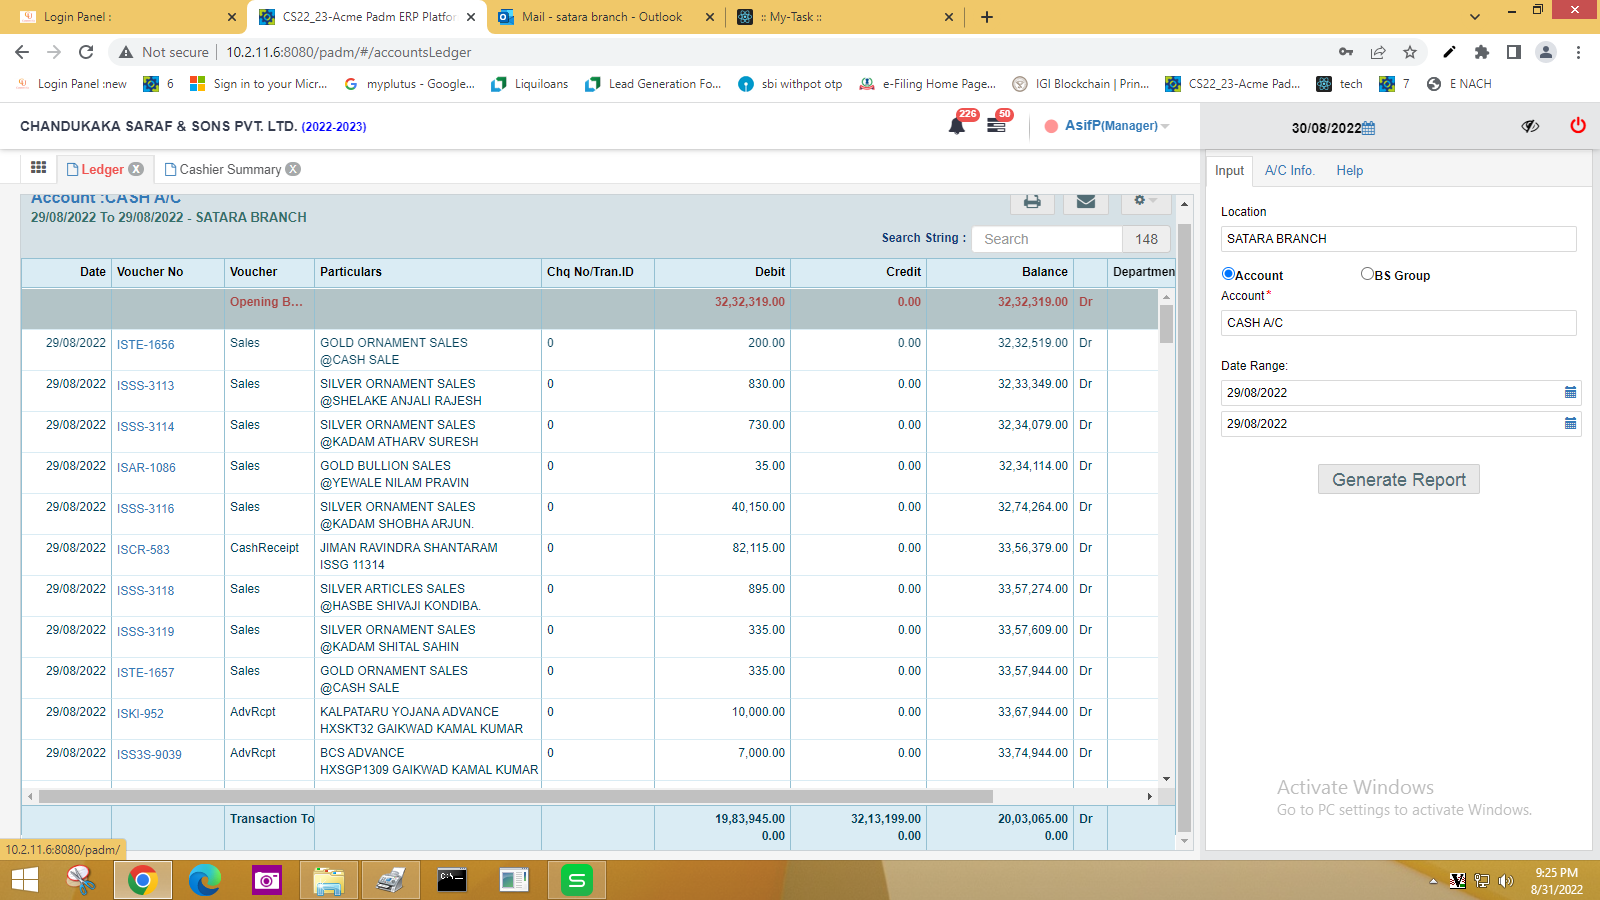Select the Input tab
1600x900 pixels.
tap(1229, 171)
